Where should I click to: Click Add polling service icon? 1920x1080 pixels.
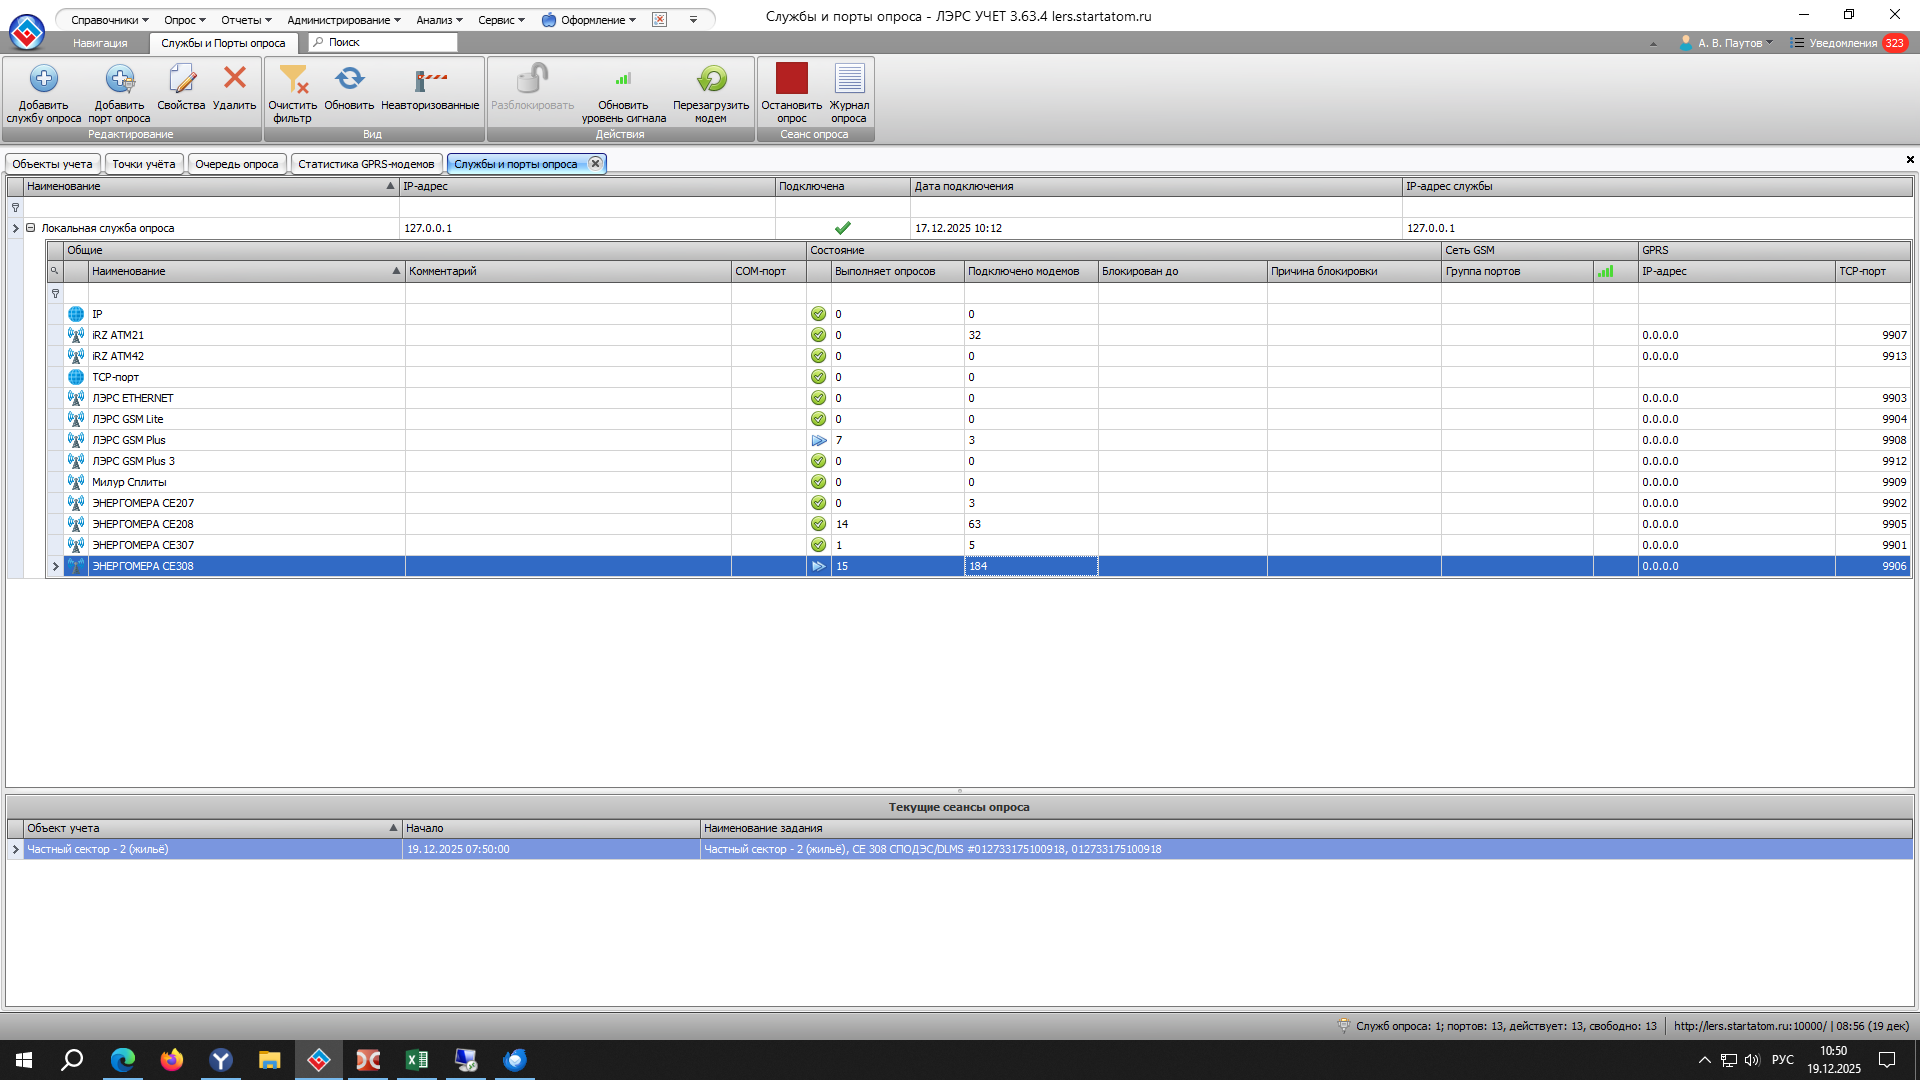pyautogui.click(x=43, y=79)
